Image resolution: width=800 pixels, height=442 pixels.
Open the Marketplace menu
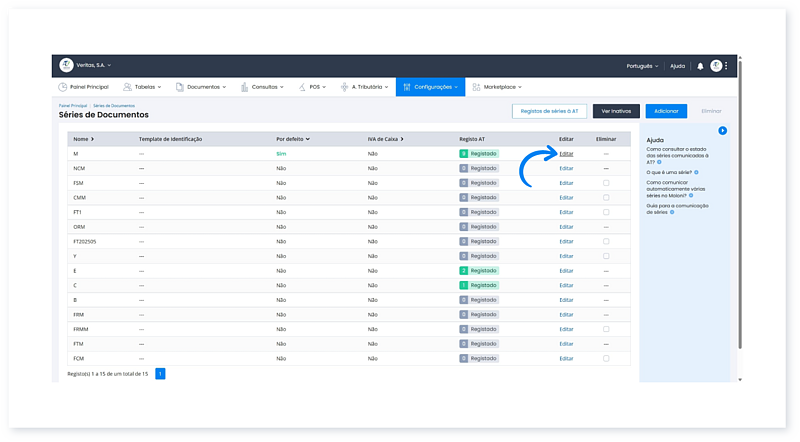(503, 87)
